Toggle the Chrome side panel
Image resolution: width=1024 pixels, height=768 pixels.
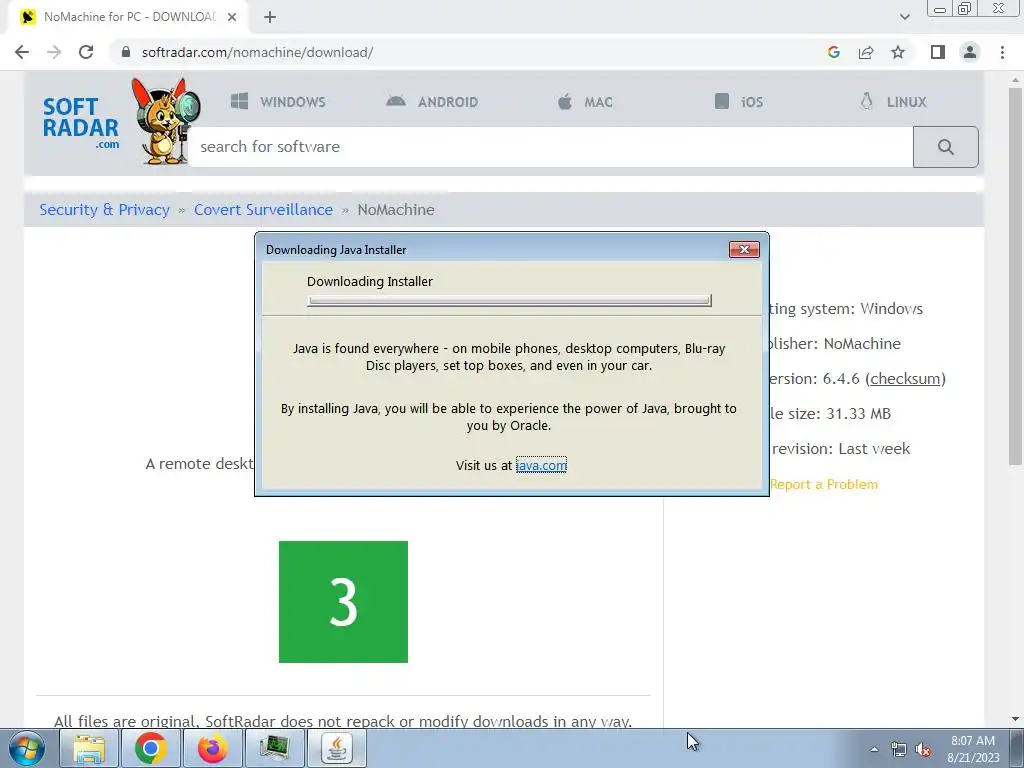[938, 52]
